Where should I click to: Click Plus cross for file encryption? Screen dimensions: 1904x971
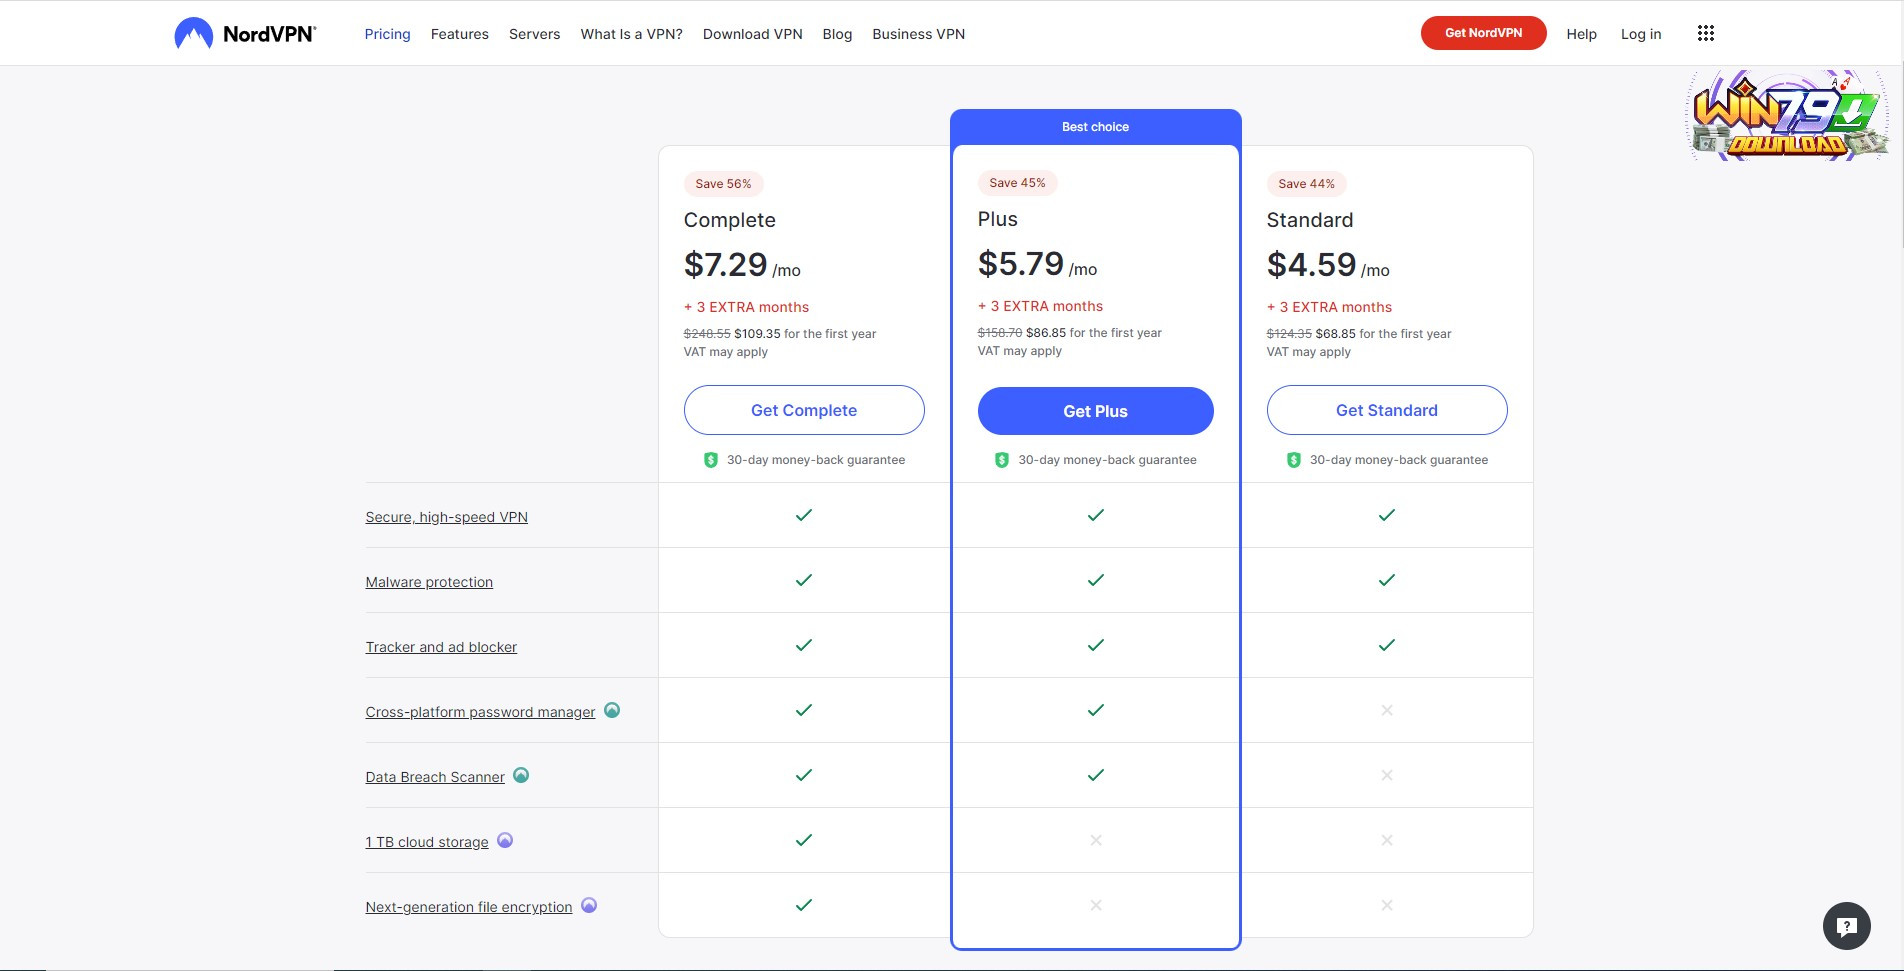tap(1096, 905)
